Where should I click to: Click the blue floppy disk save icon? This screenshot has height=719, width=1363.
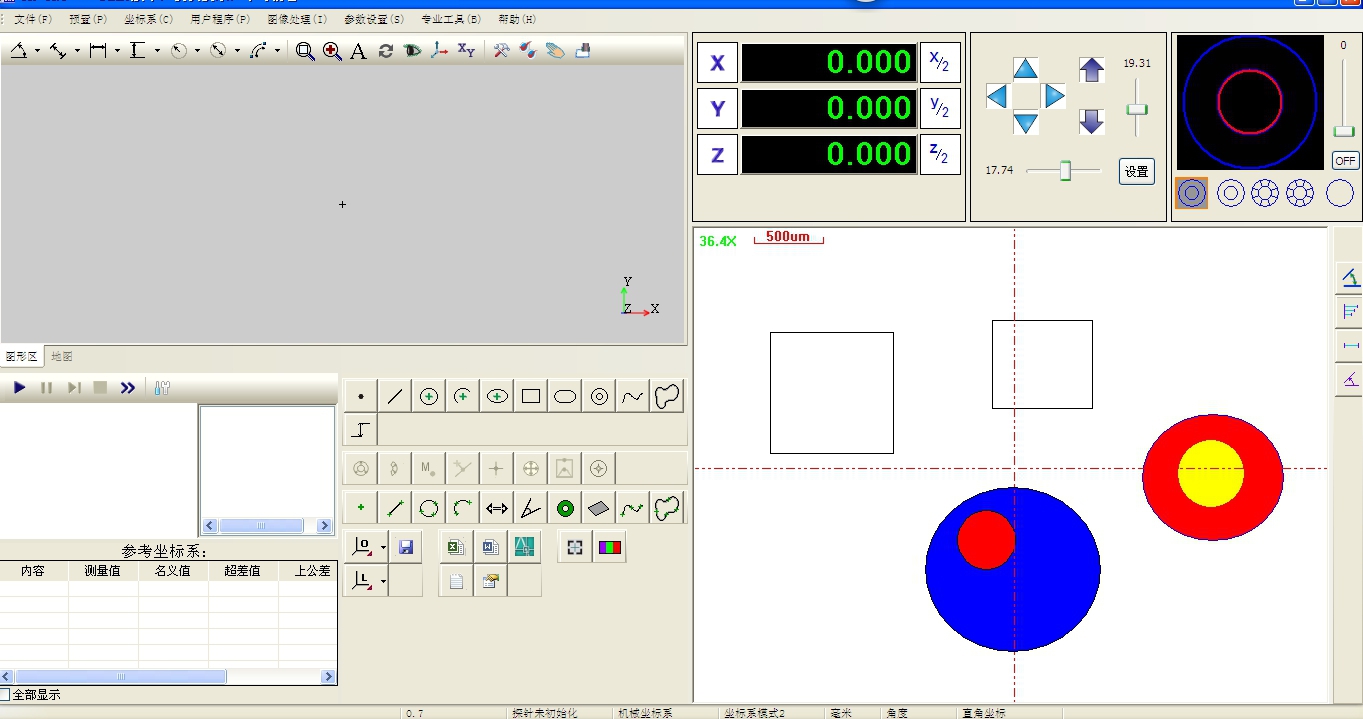point(406,547)
